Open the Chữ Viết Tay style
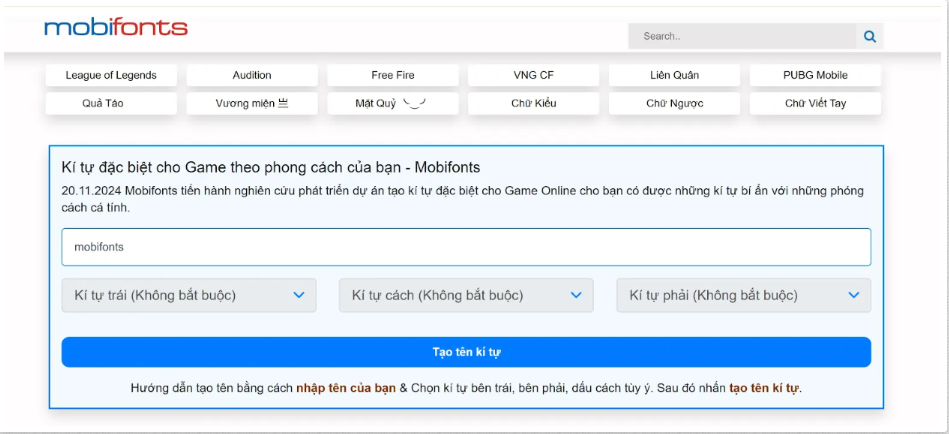This screenshot has width=949, height=434. (815, 103)
